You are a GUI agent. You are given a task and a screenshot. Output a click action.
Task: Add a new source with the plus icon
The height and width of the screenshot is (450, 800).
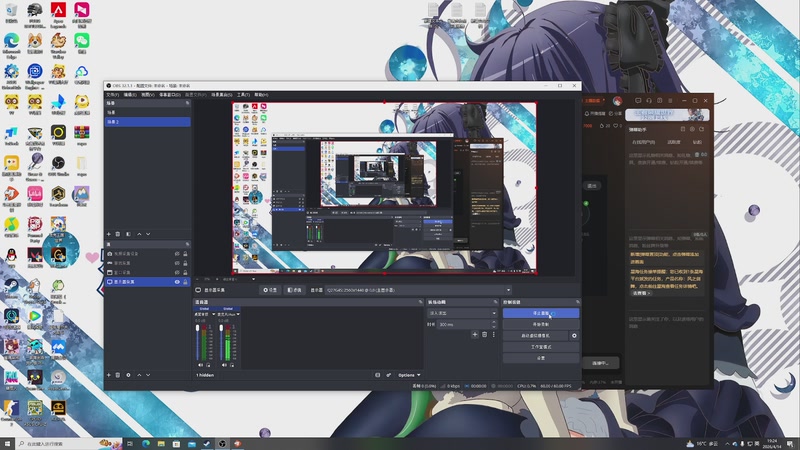pos(109,375)
